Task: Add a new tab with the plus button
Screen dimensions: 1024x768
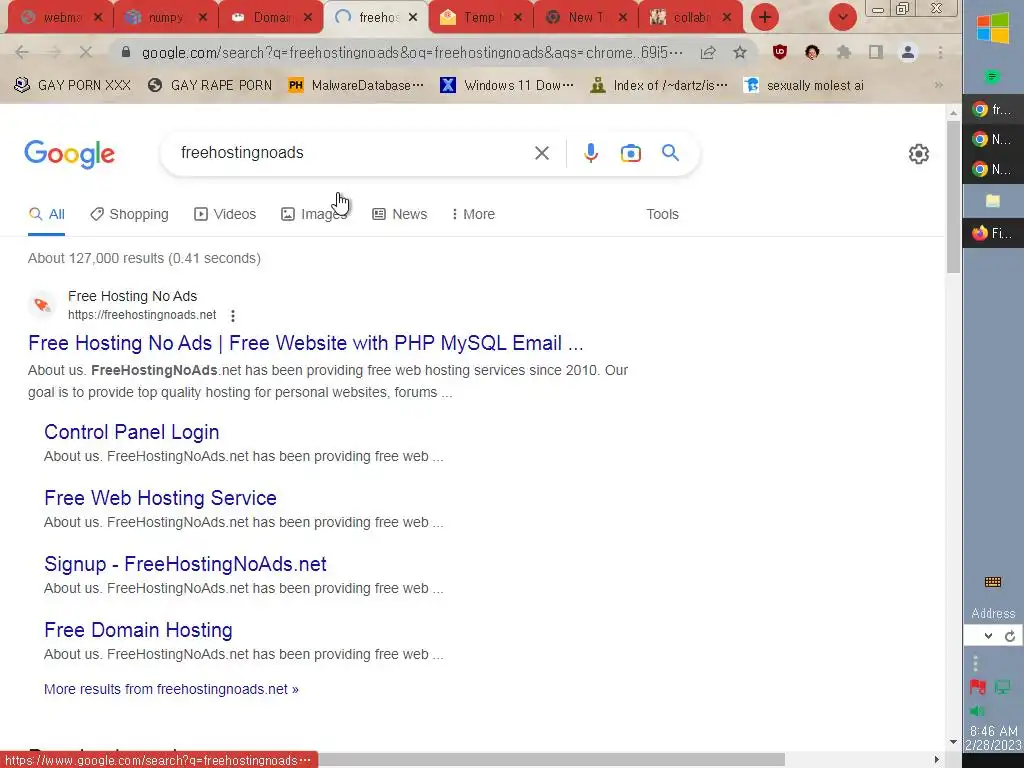Action: pos(765,17)
